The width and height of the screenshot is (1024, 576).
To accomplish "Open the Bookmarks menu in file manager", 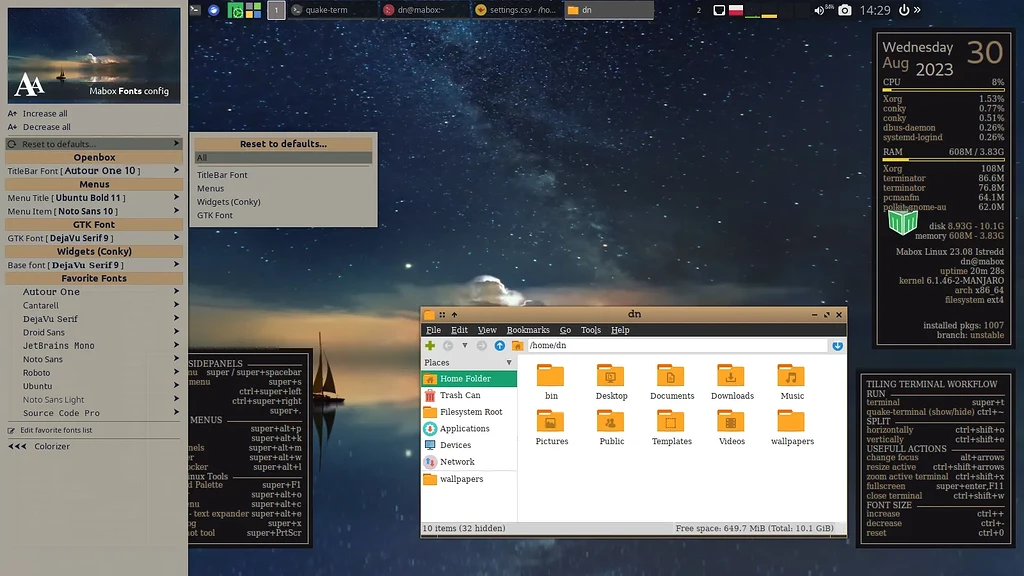I will [528, 330].
